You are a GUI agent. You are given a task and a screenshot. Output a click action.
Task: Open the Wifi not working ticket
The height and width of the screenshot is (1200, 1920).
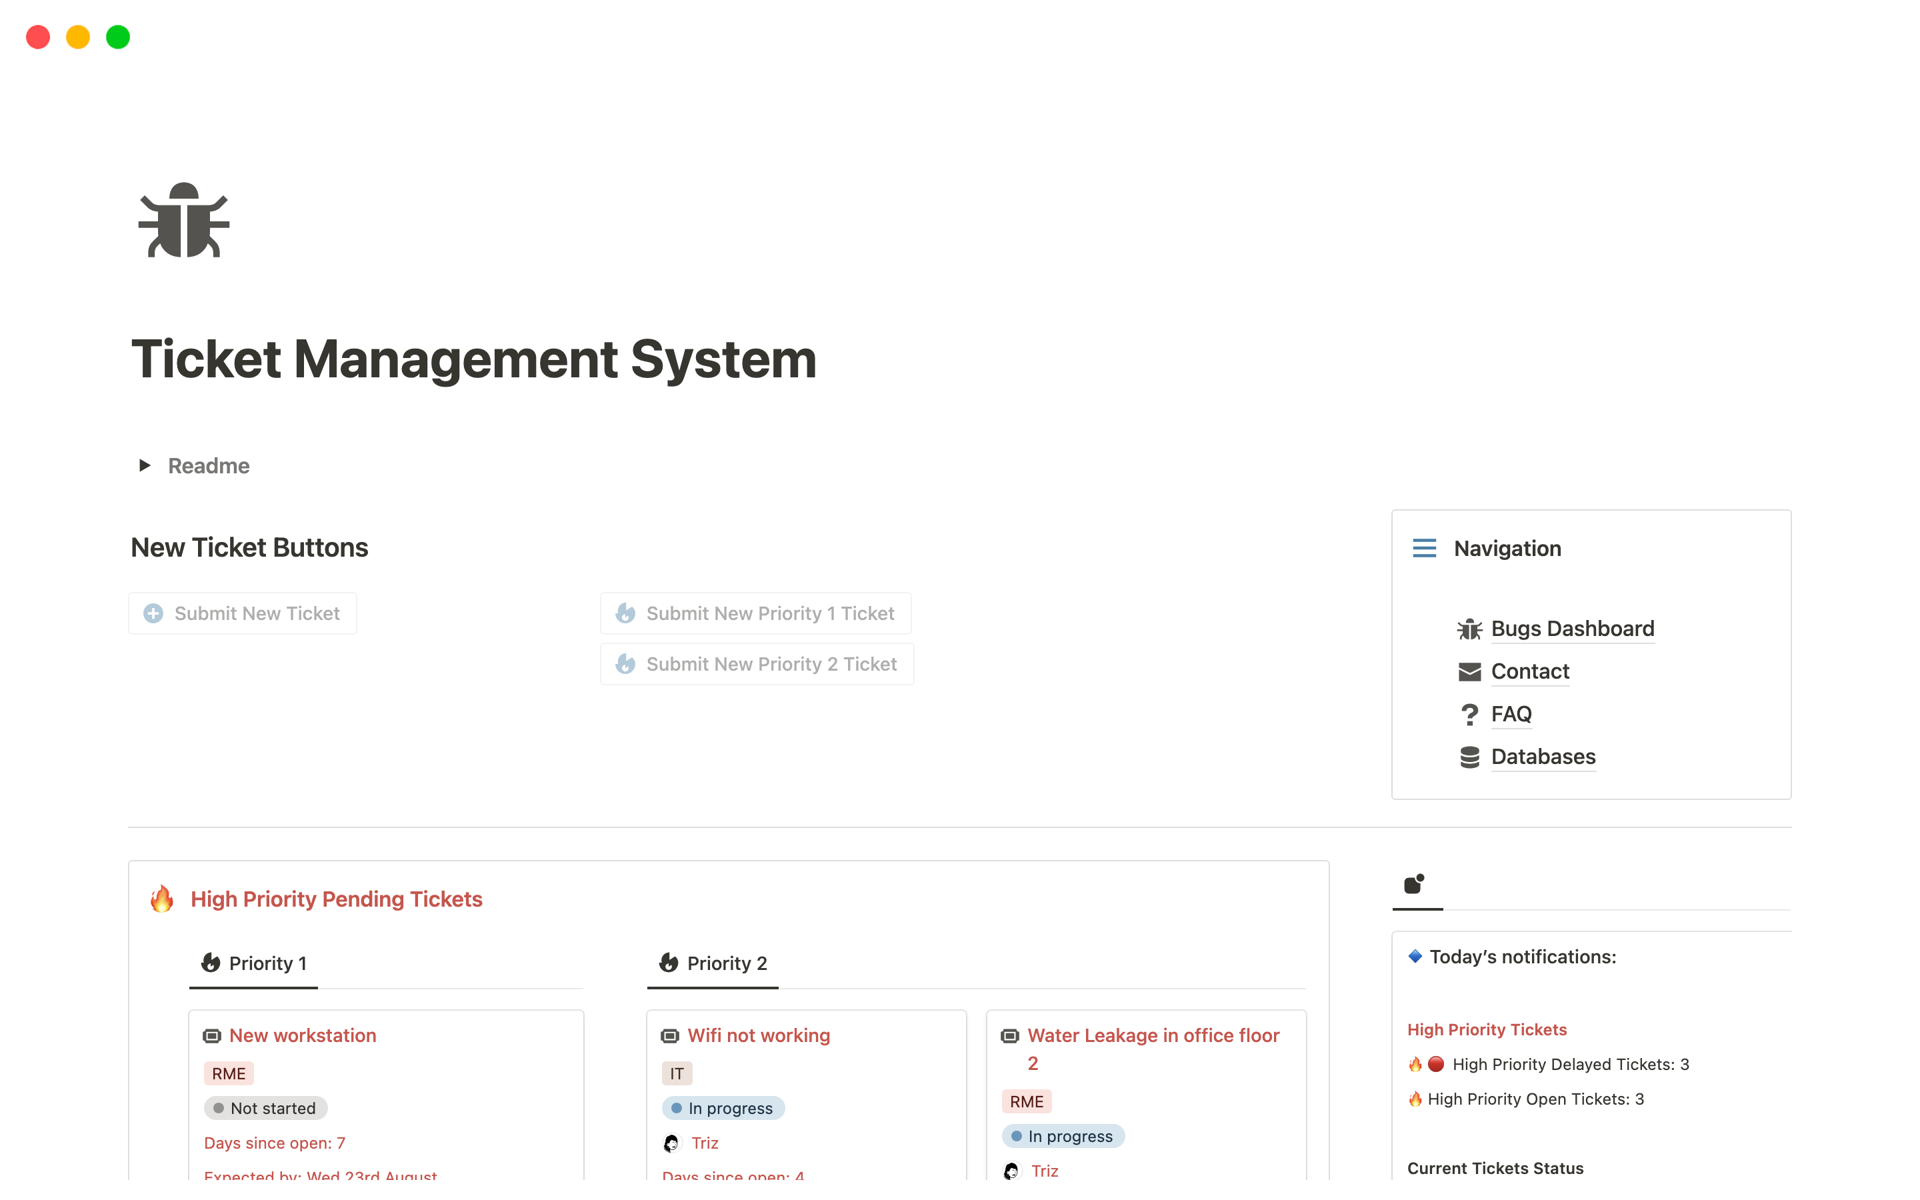(x=758, y=1036)
